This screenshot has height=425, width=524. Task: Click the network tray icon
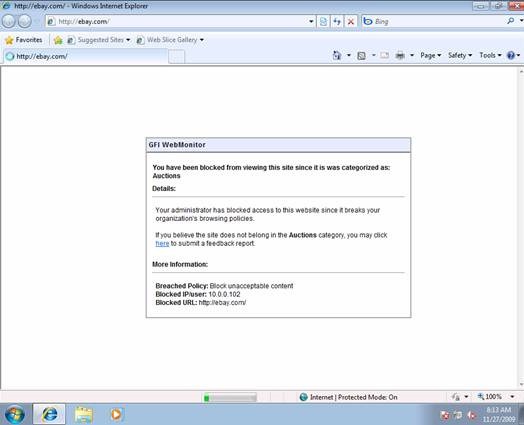tap(458, 415)
